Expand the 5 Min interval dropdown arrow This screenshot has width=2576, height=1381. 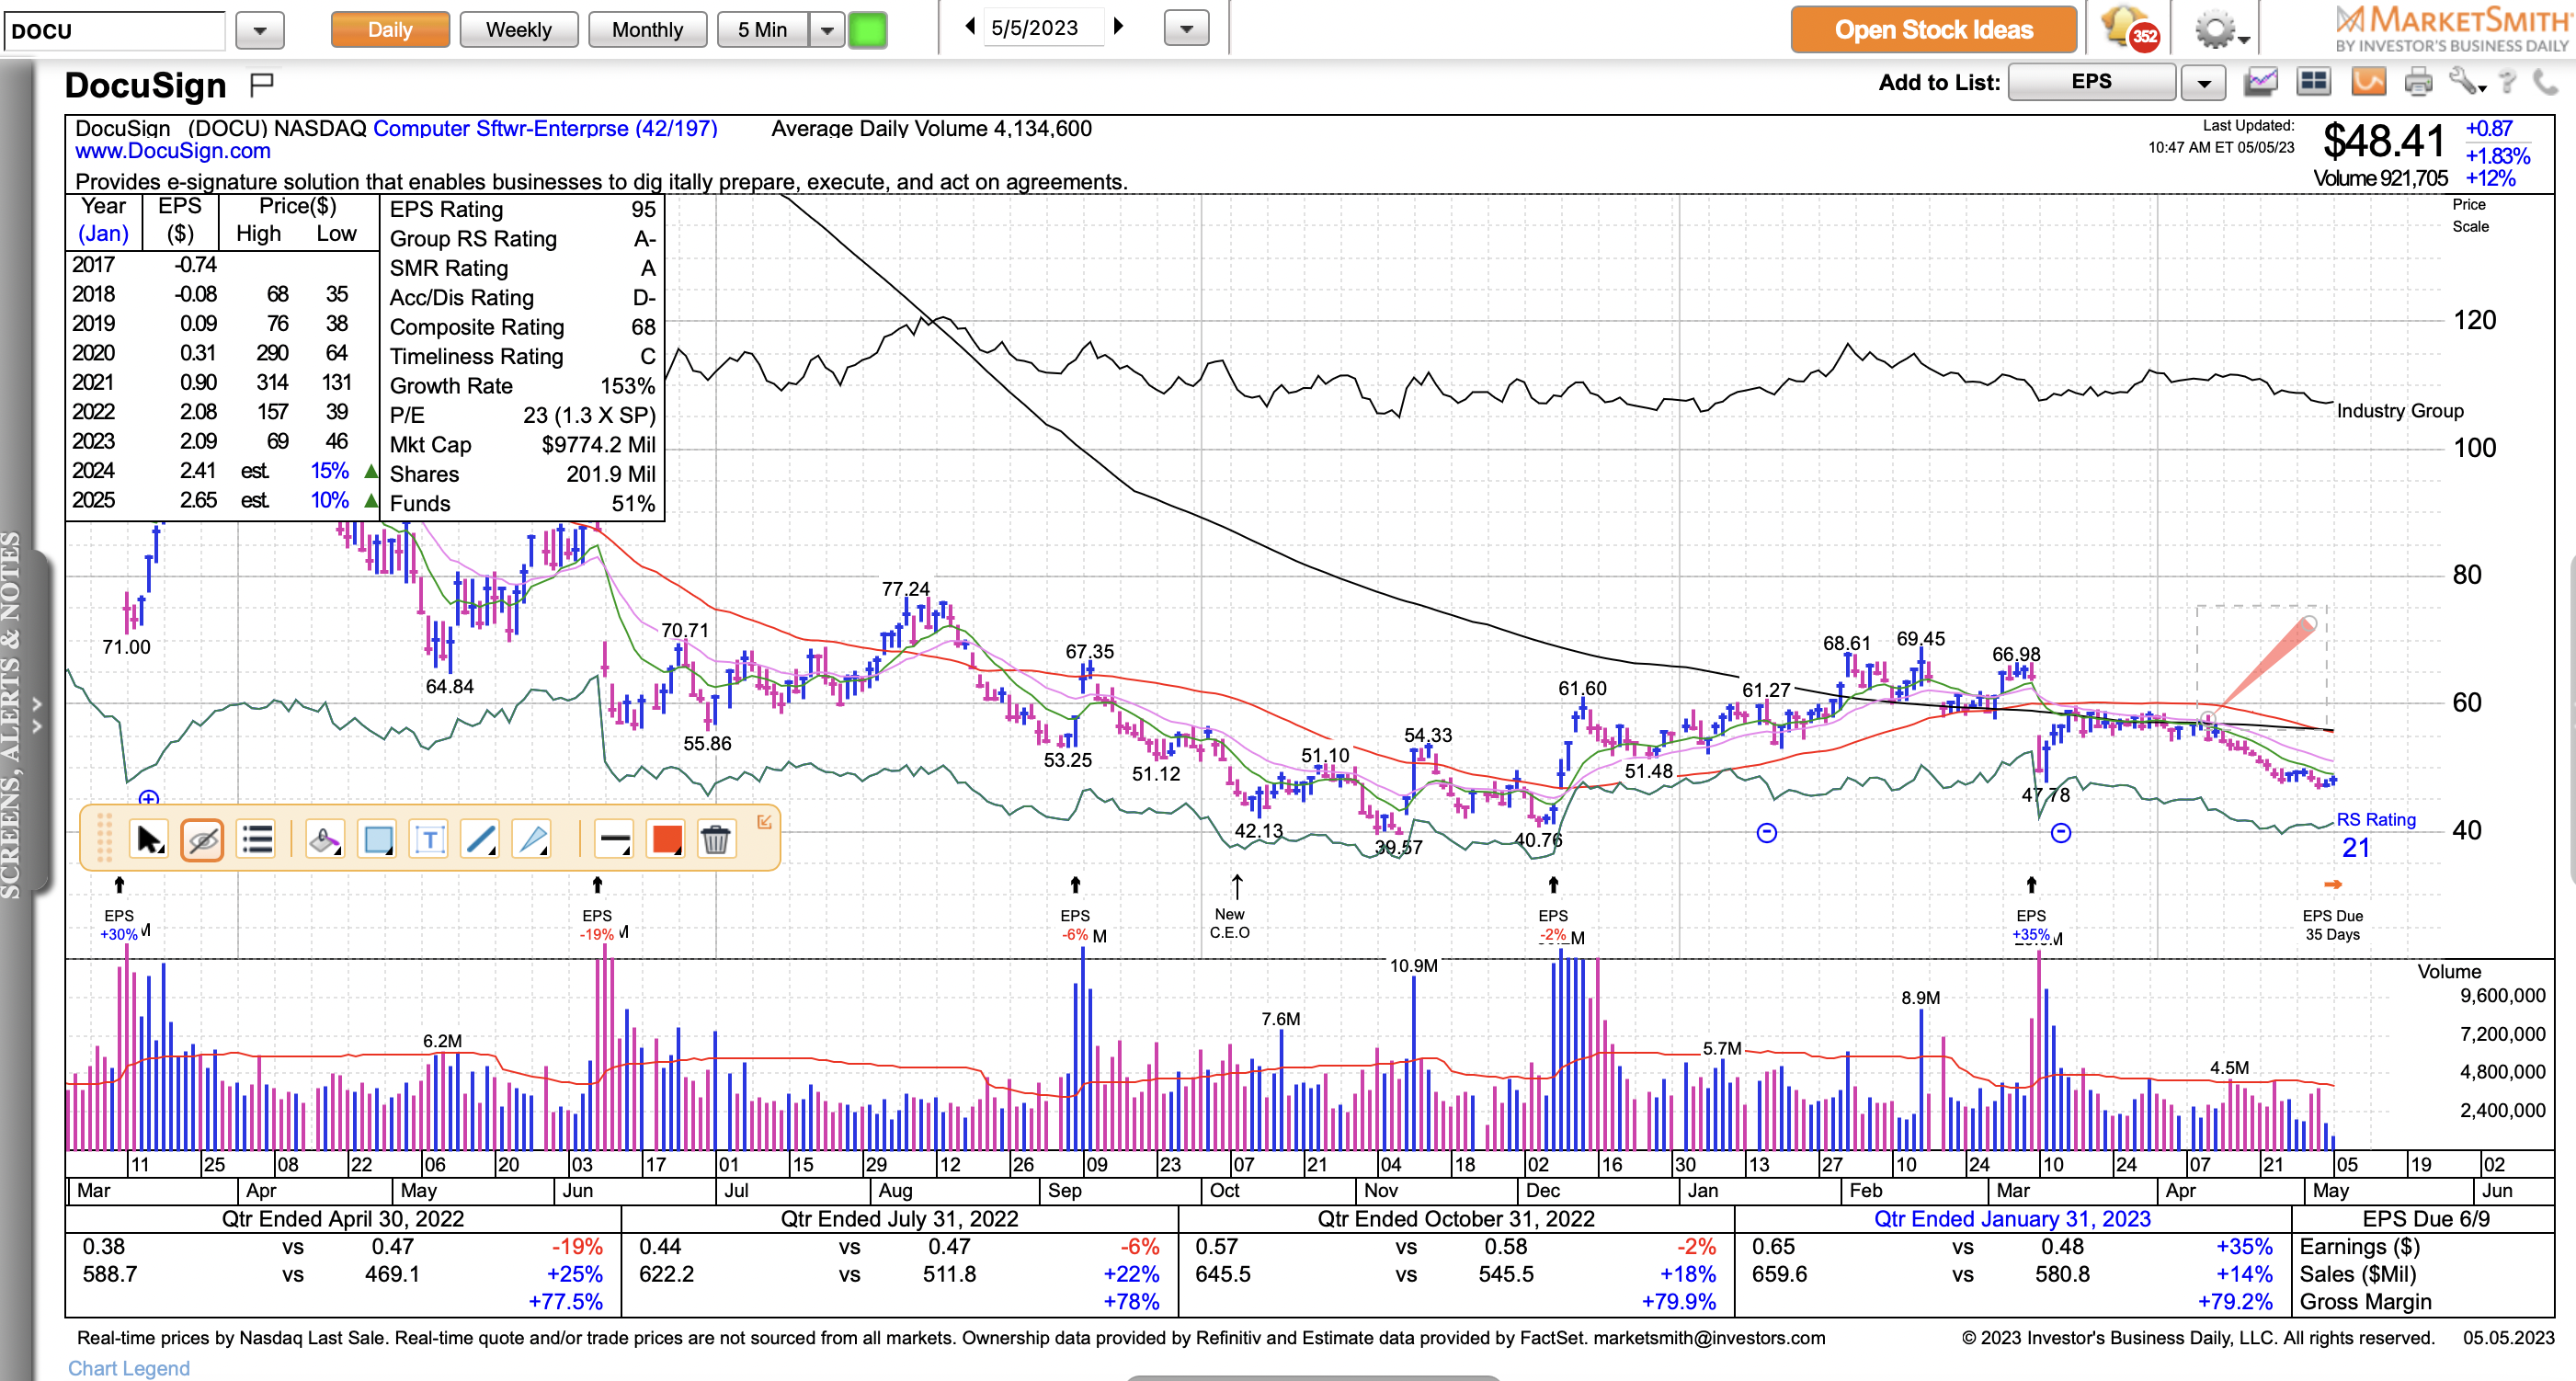(827, 30)
